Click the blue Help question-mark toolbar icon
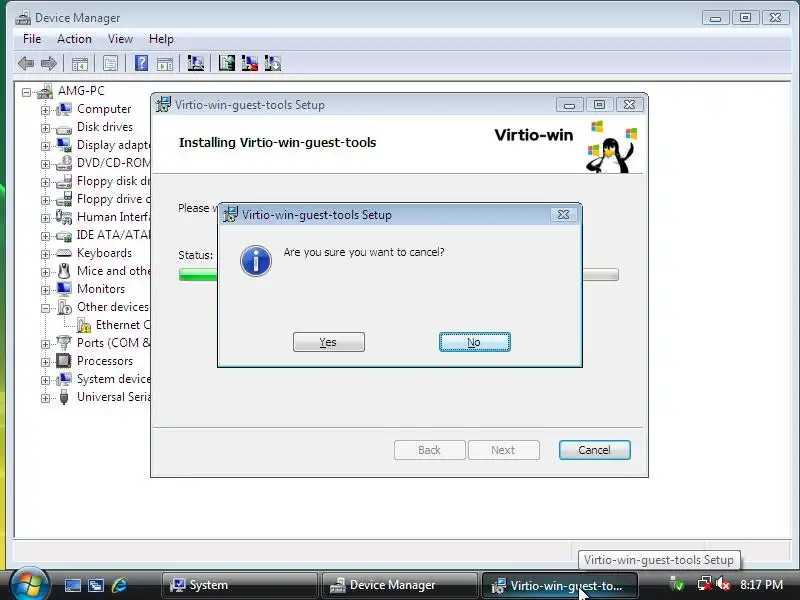The height and width of the screenshot is (600, 800). (141, 63)
